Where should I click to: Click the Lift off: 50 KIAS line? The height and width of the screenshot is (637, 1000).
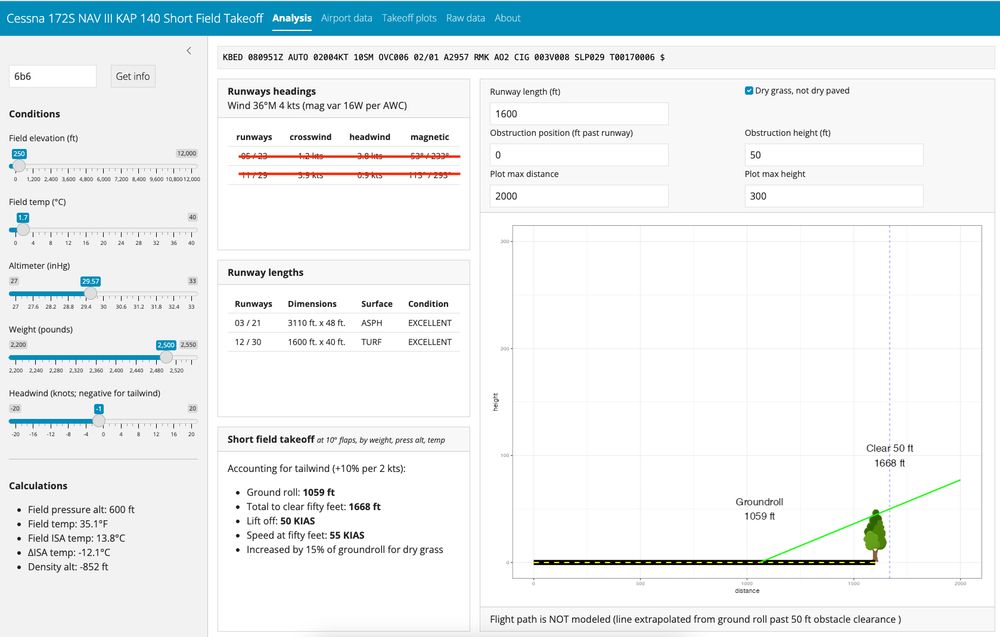pyautogui.click(x=281, y=521)
